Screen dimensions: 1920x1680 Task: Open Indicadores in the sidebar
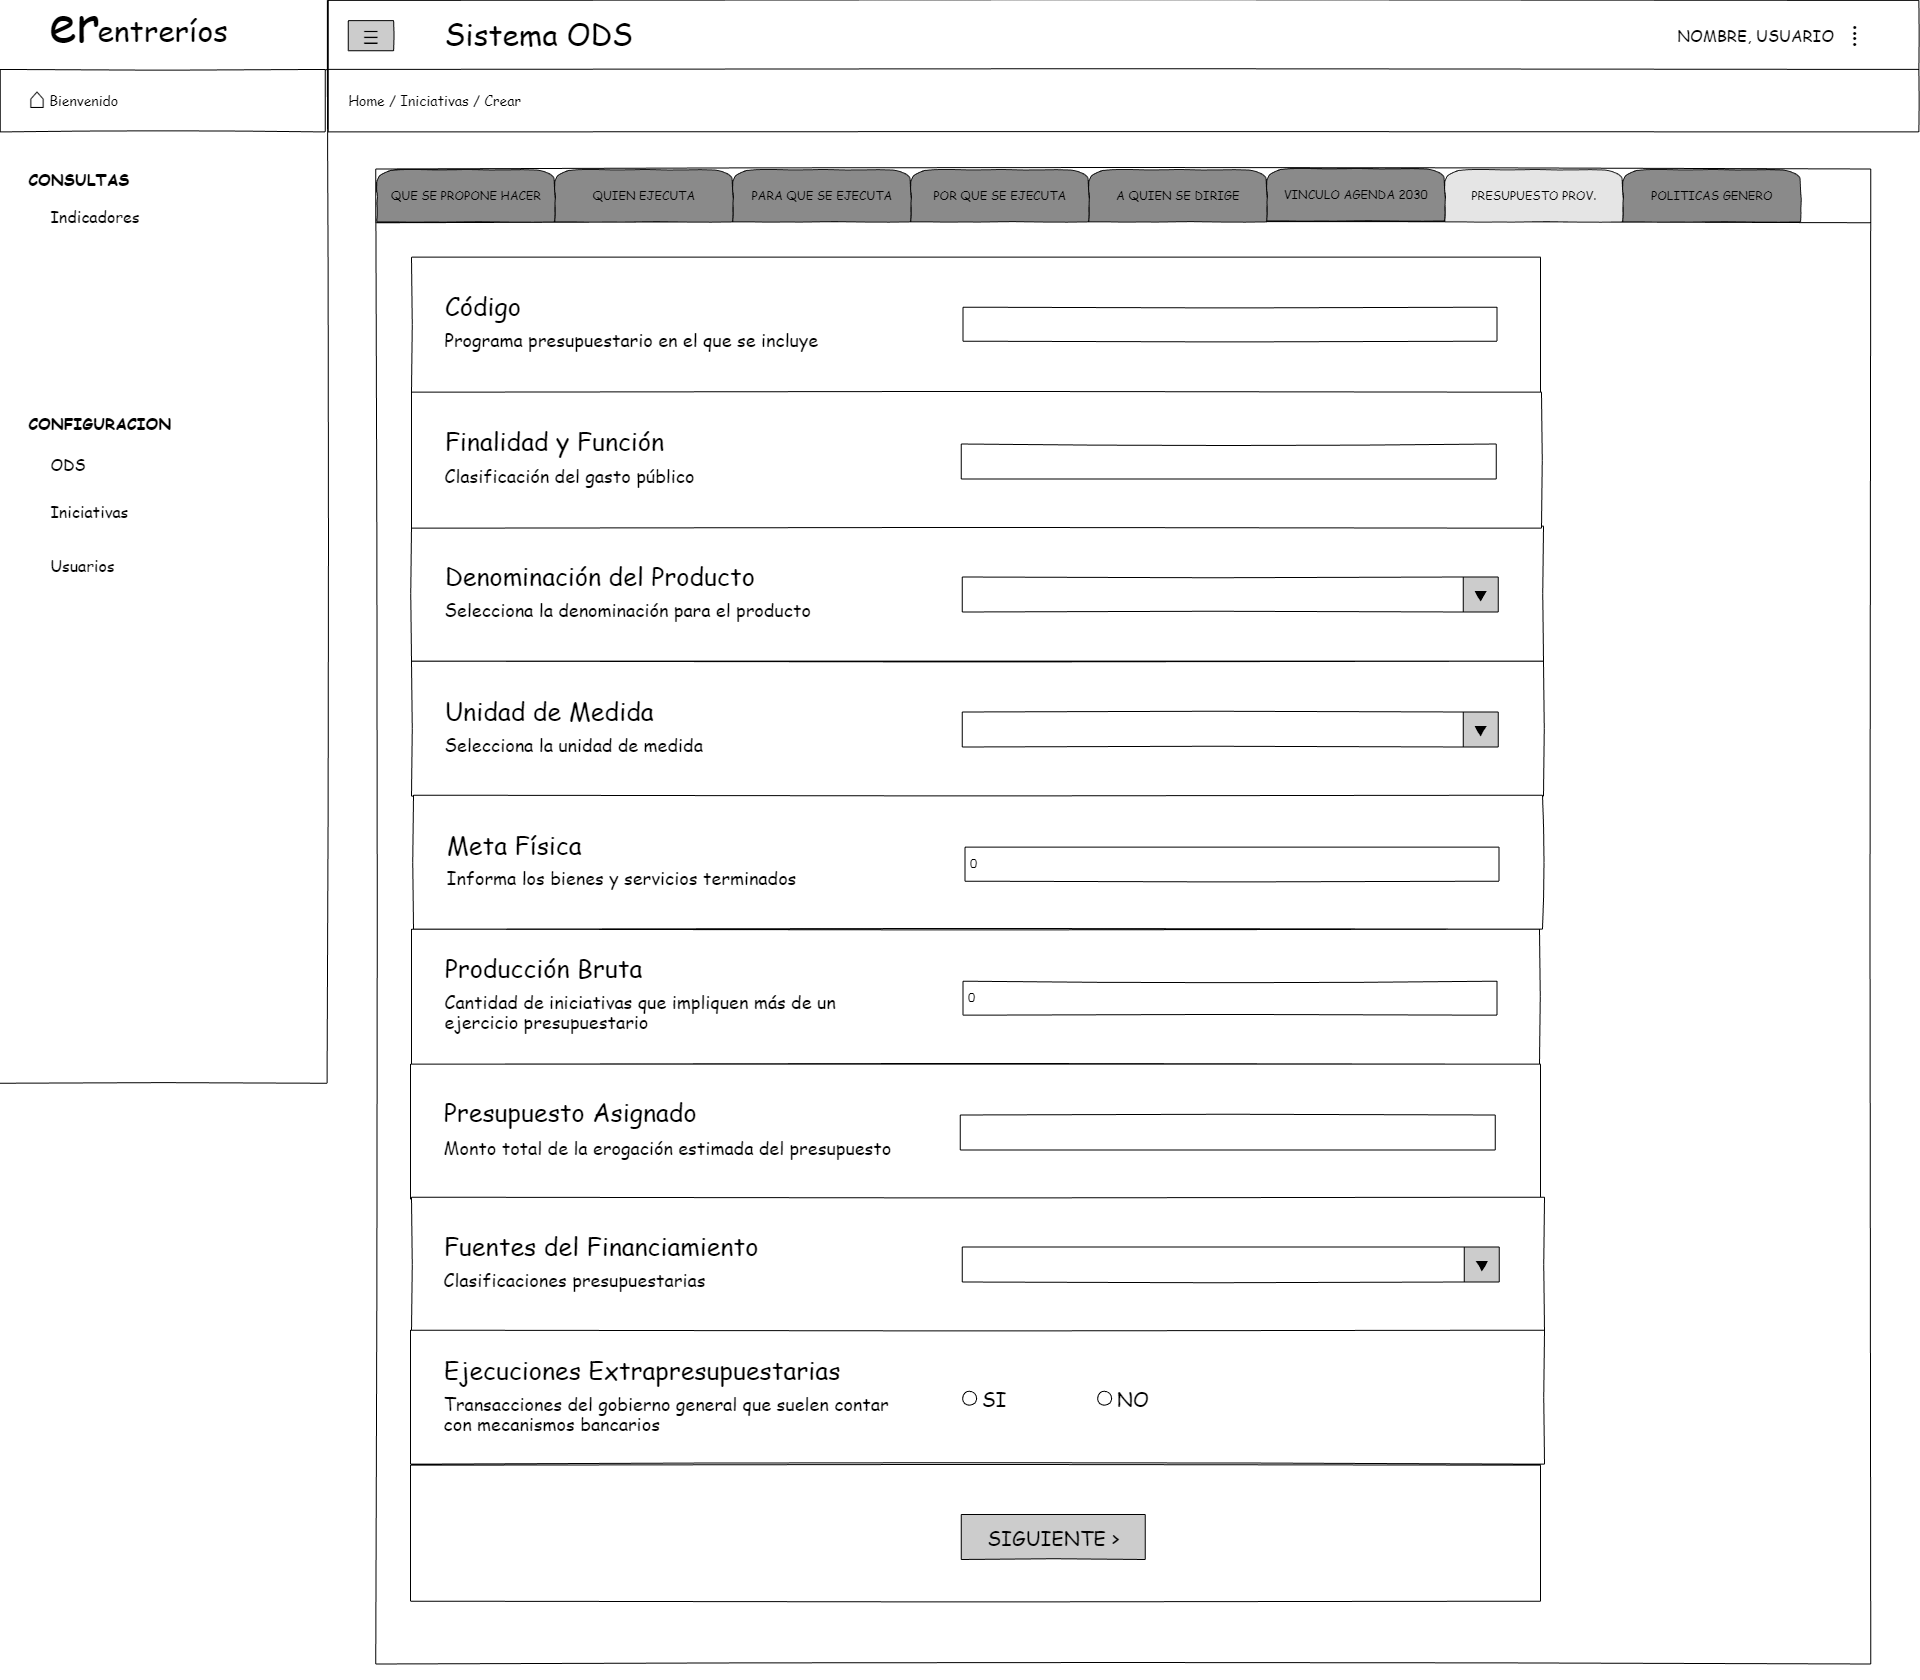point(95,218)
